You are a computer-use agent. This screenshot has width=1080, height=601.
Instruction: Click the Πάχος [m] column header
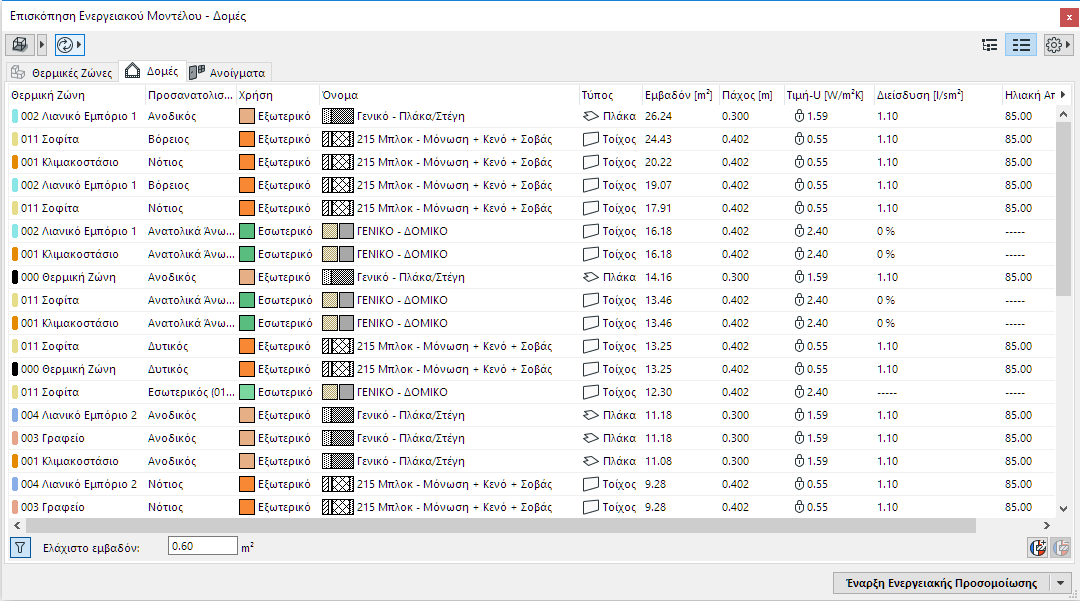coord(750,95)
